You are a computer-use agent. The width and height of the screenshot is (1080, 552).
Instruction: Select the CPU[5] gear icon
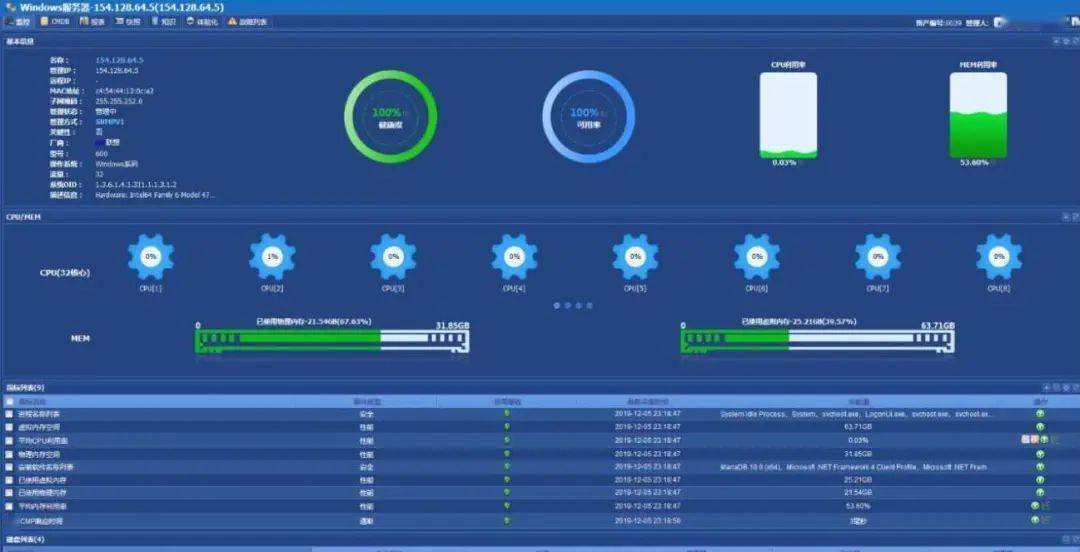tap(635, 256)
